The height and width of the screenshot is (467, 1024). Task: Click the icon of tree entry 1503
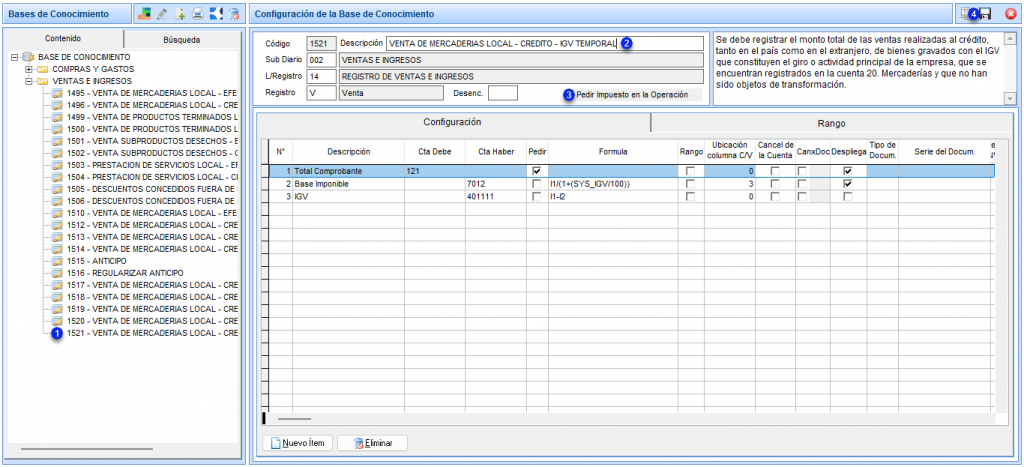click(57, 165)
